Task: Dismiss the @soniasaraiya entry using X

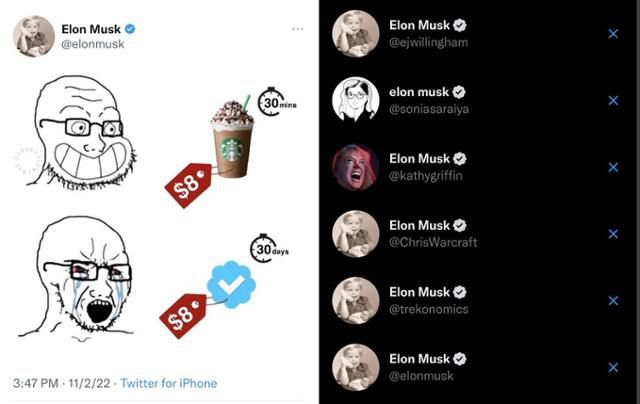Action: [x=613, y=101]
